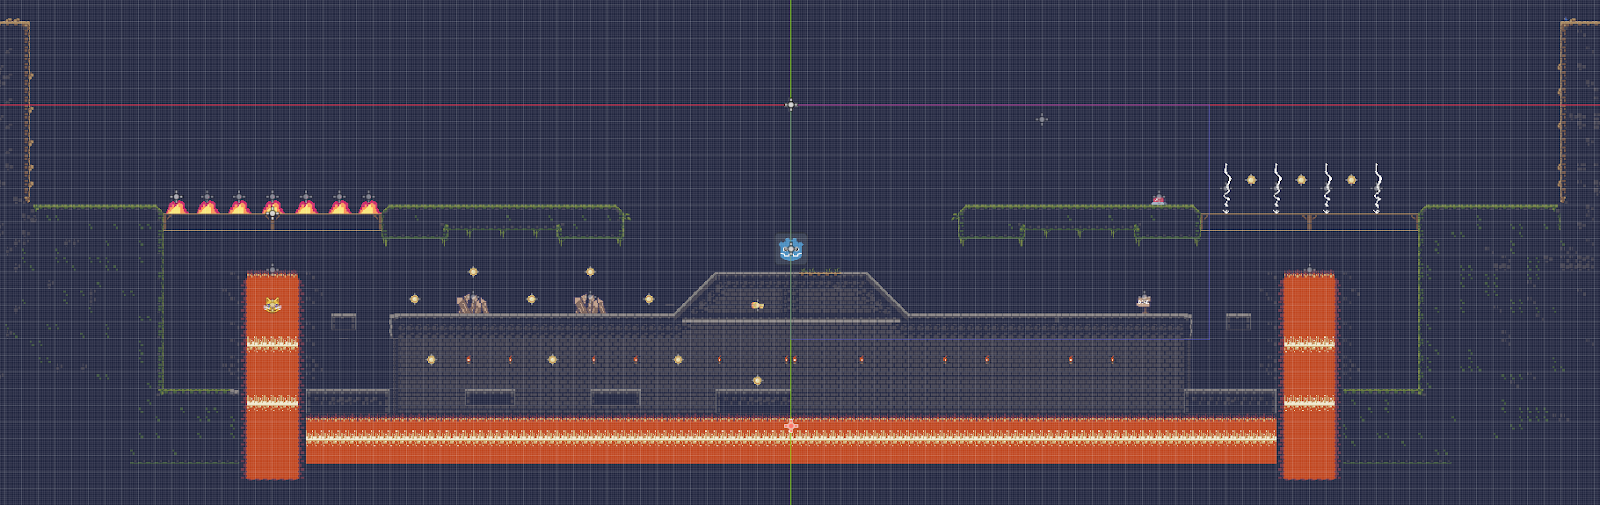Select the left crystal rock on the roof
Viewport: 1600px width, 505px height.
click(x=472, y=304)
